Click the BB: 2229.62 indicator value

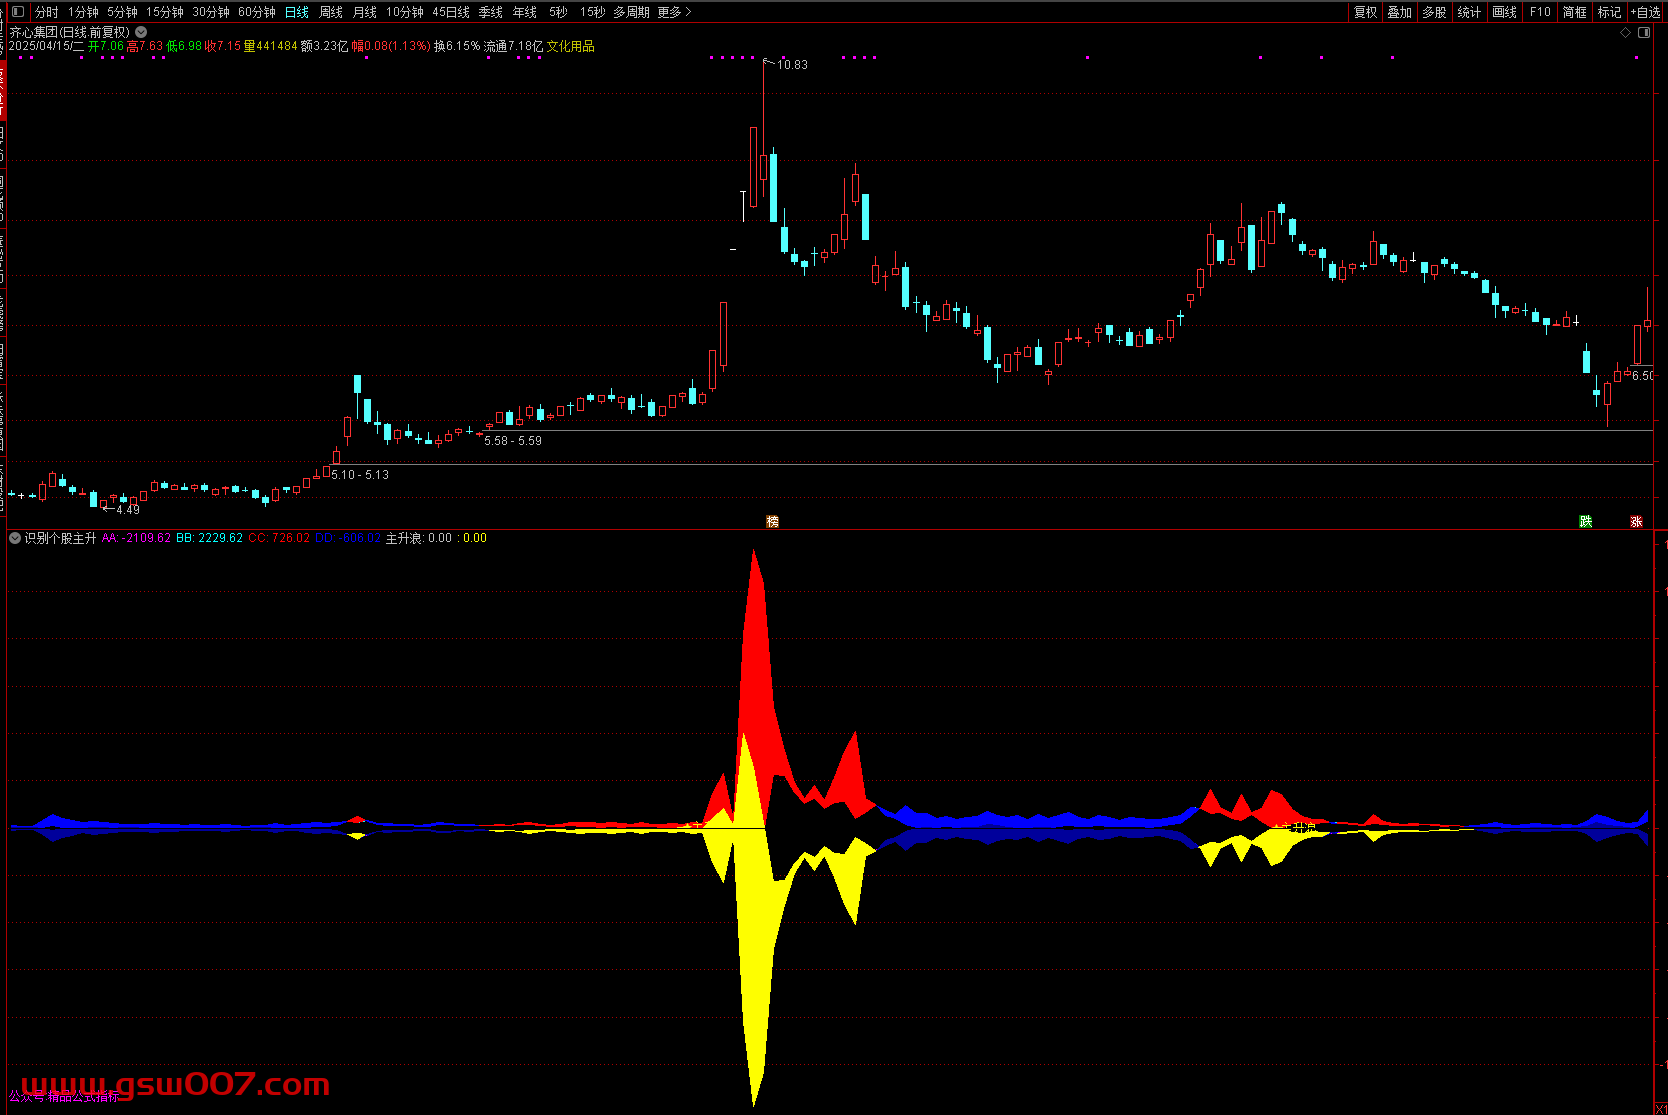click(x=209, y=538)
